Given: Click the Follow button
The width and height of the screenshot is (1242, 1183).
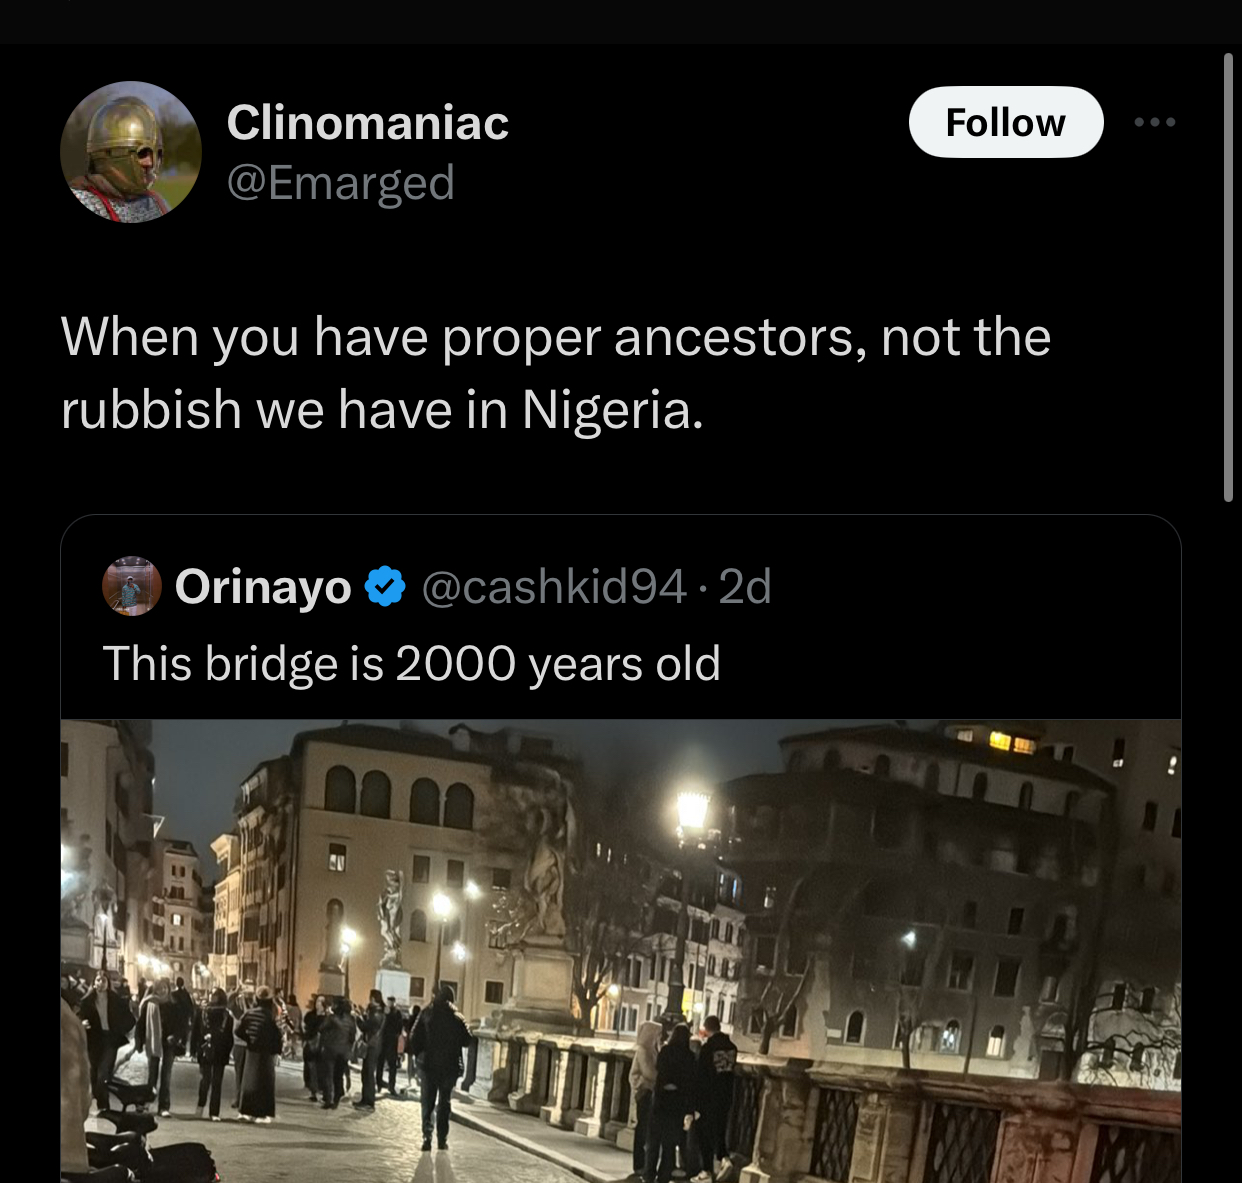Looking at the screenshot, I should pyautogui.click(x=1005, y=122).
